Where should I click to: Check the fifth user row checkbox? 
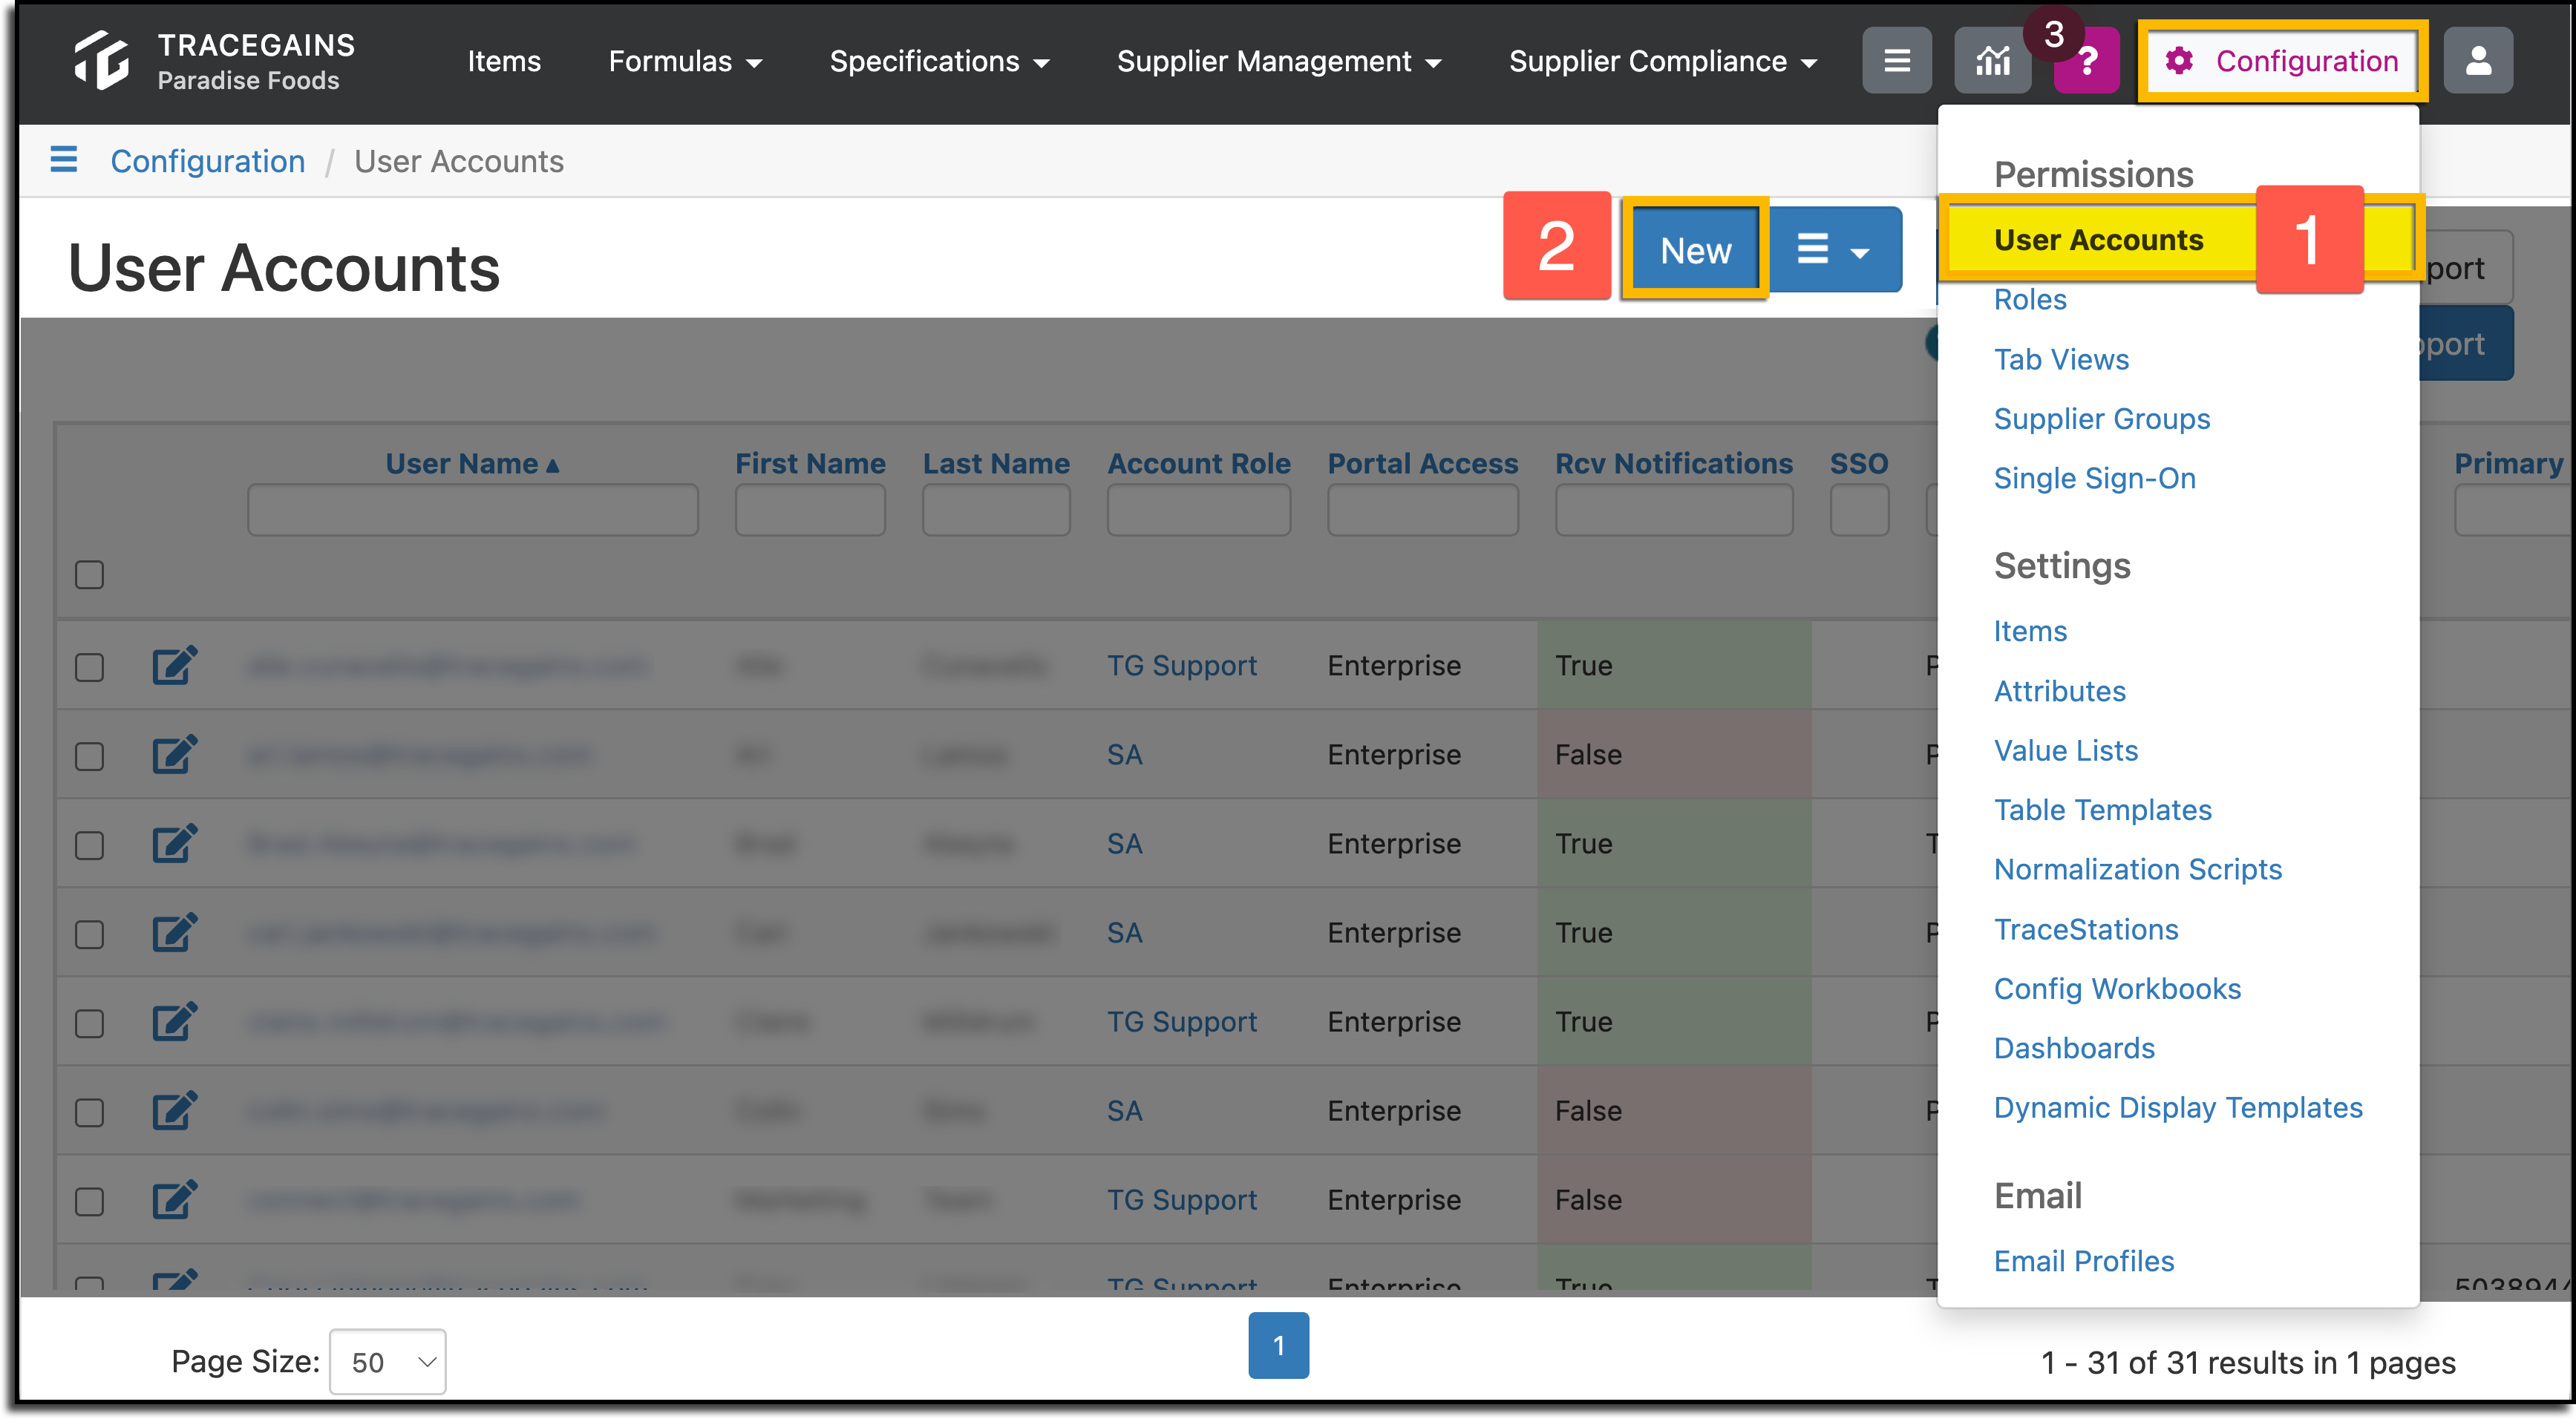click(90, 1023)
